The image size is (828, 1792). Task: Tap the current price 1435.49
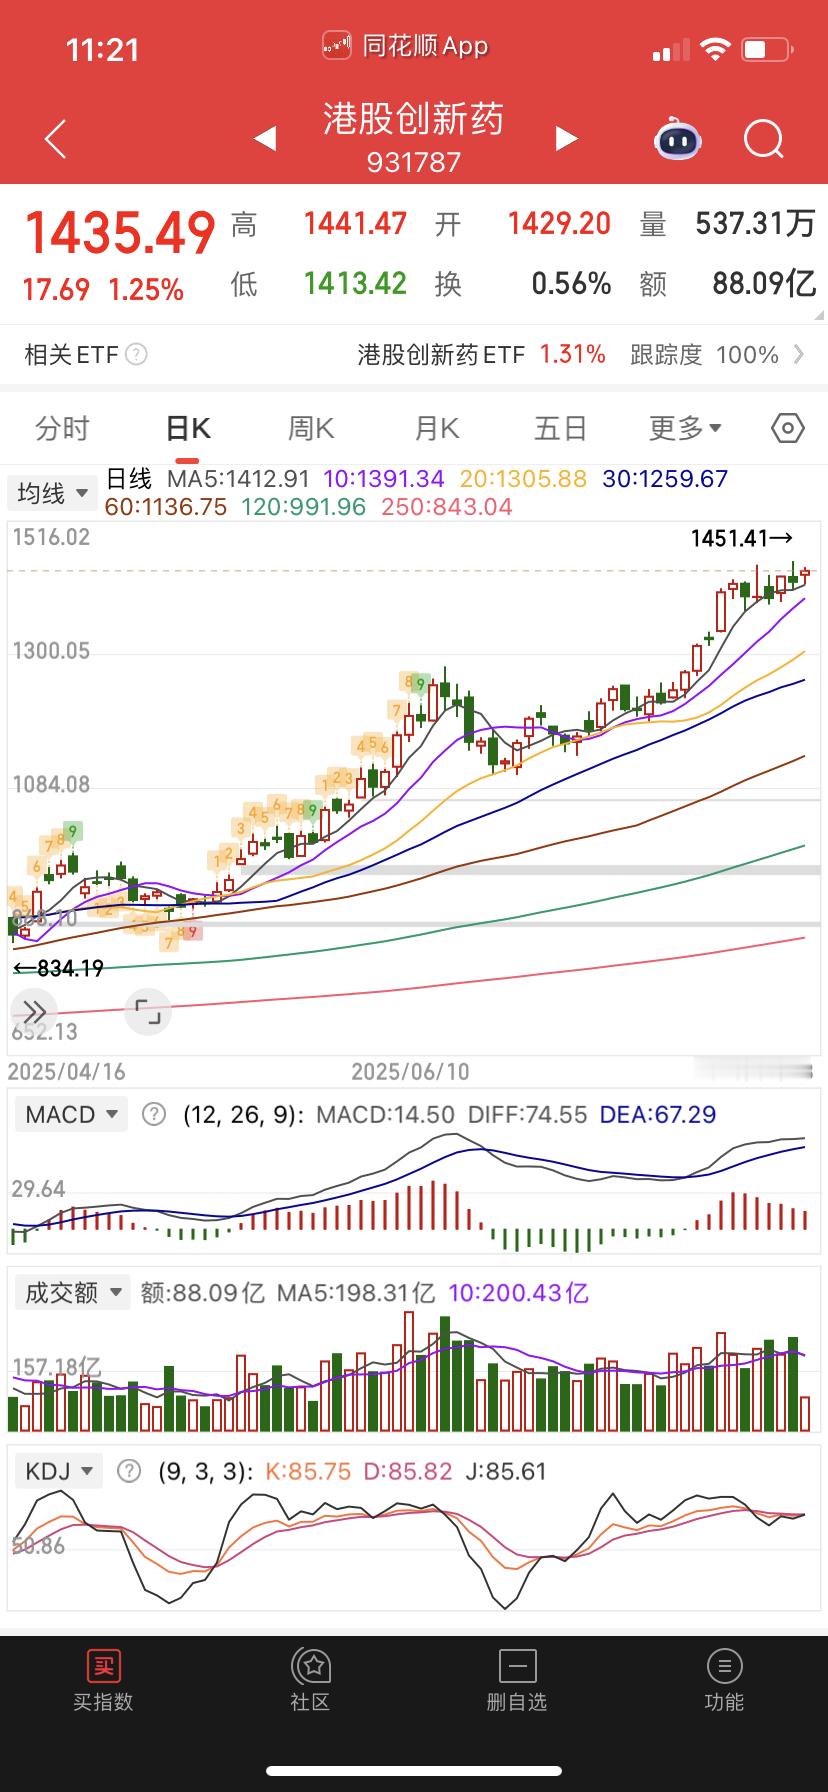120,232
